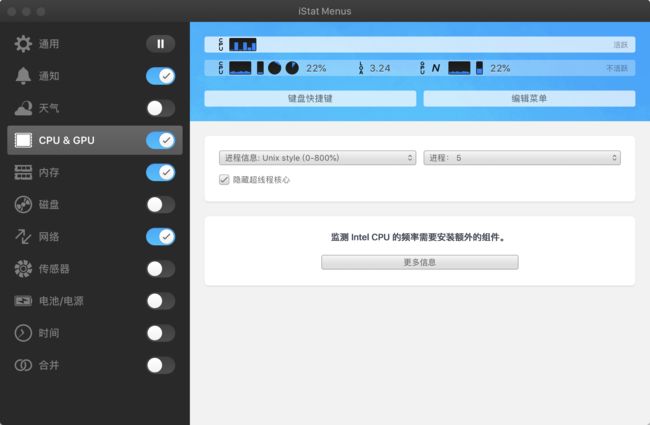This screenshot has height=425, width=650.
Task: Click the gear icon for 通用
Action: (23, 44)
